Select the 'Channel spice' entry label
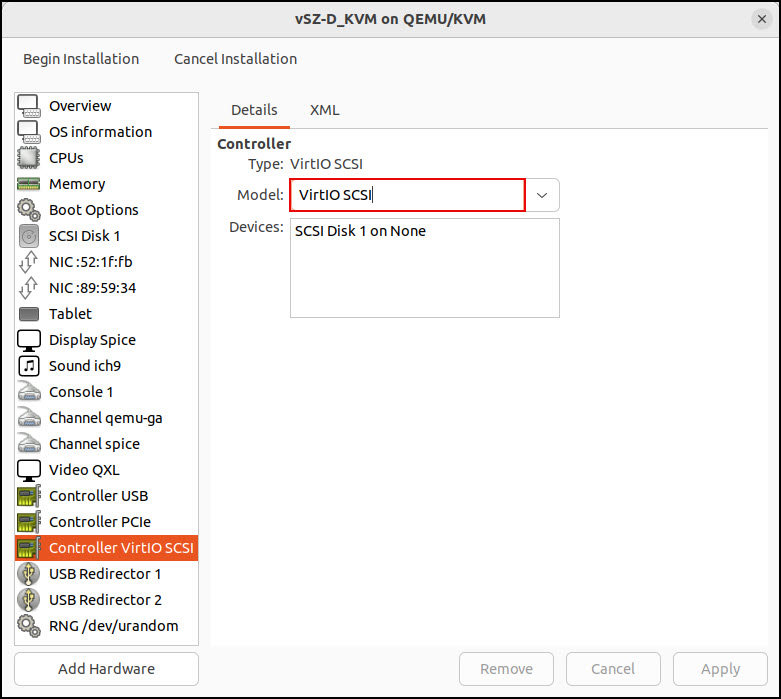 pos(94,444)
